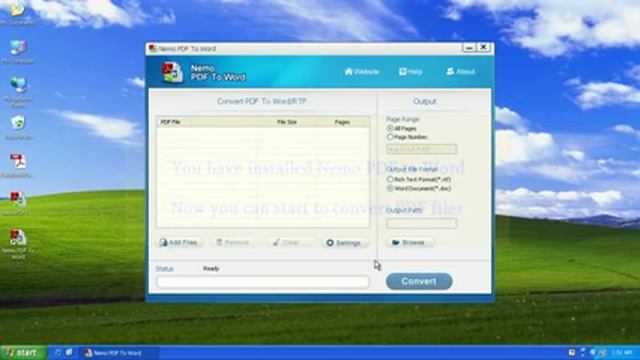The height and width of the screenshot is (360, 640).
Task: Minimize the Nemo PDF To Word window
Action: pos(469,48)
